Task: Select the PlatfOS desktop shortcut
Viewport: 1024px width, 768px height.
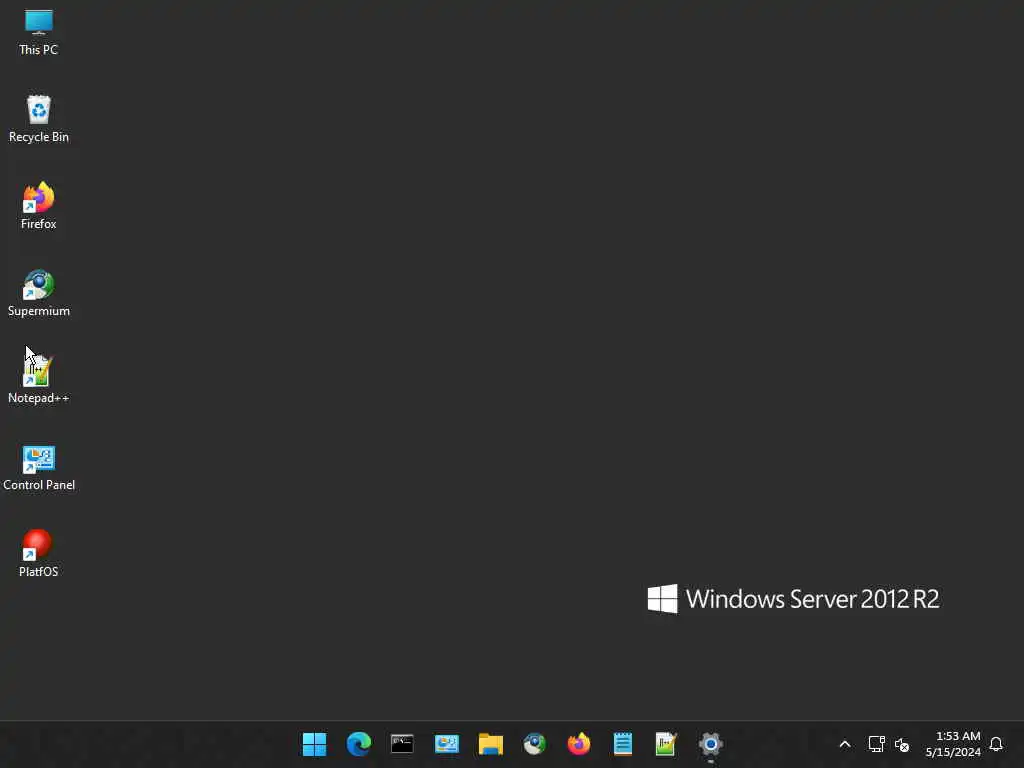Action: coord(39,554)
